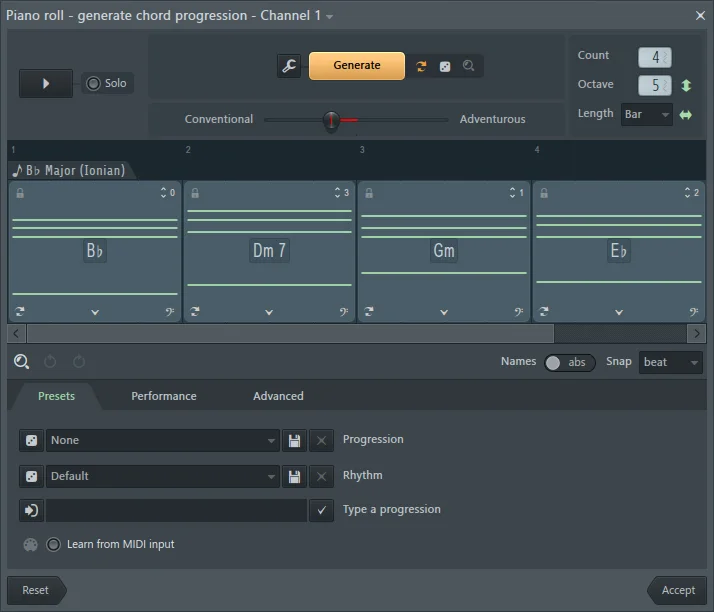Click the dice randomize icon next to Generate
Viewport: 714px width, 612px height.
(445, 66)
